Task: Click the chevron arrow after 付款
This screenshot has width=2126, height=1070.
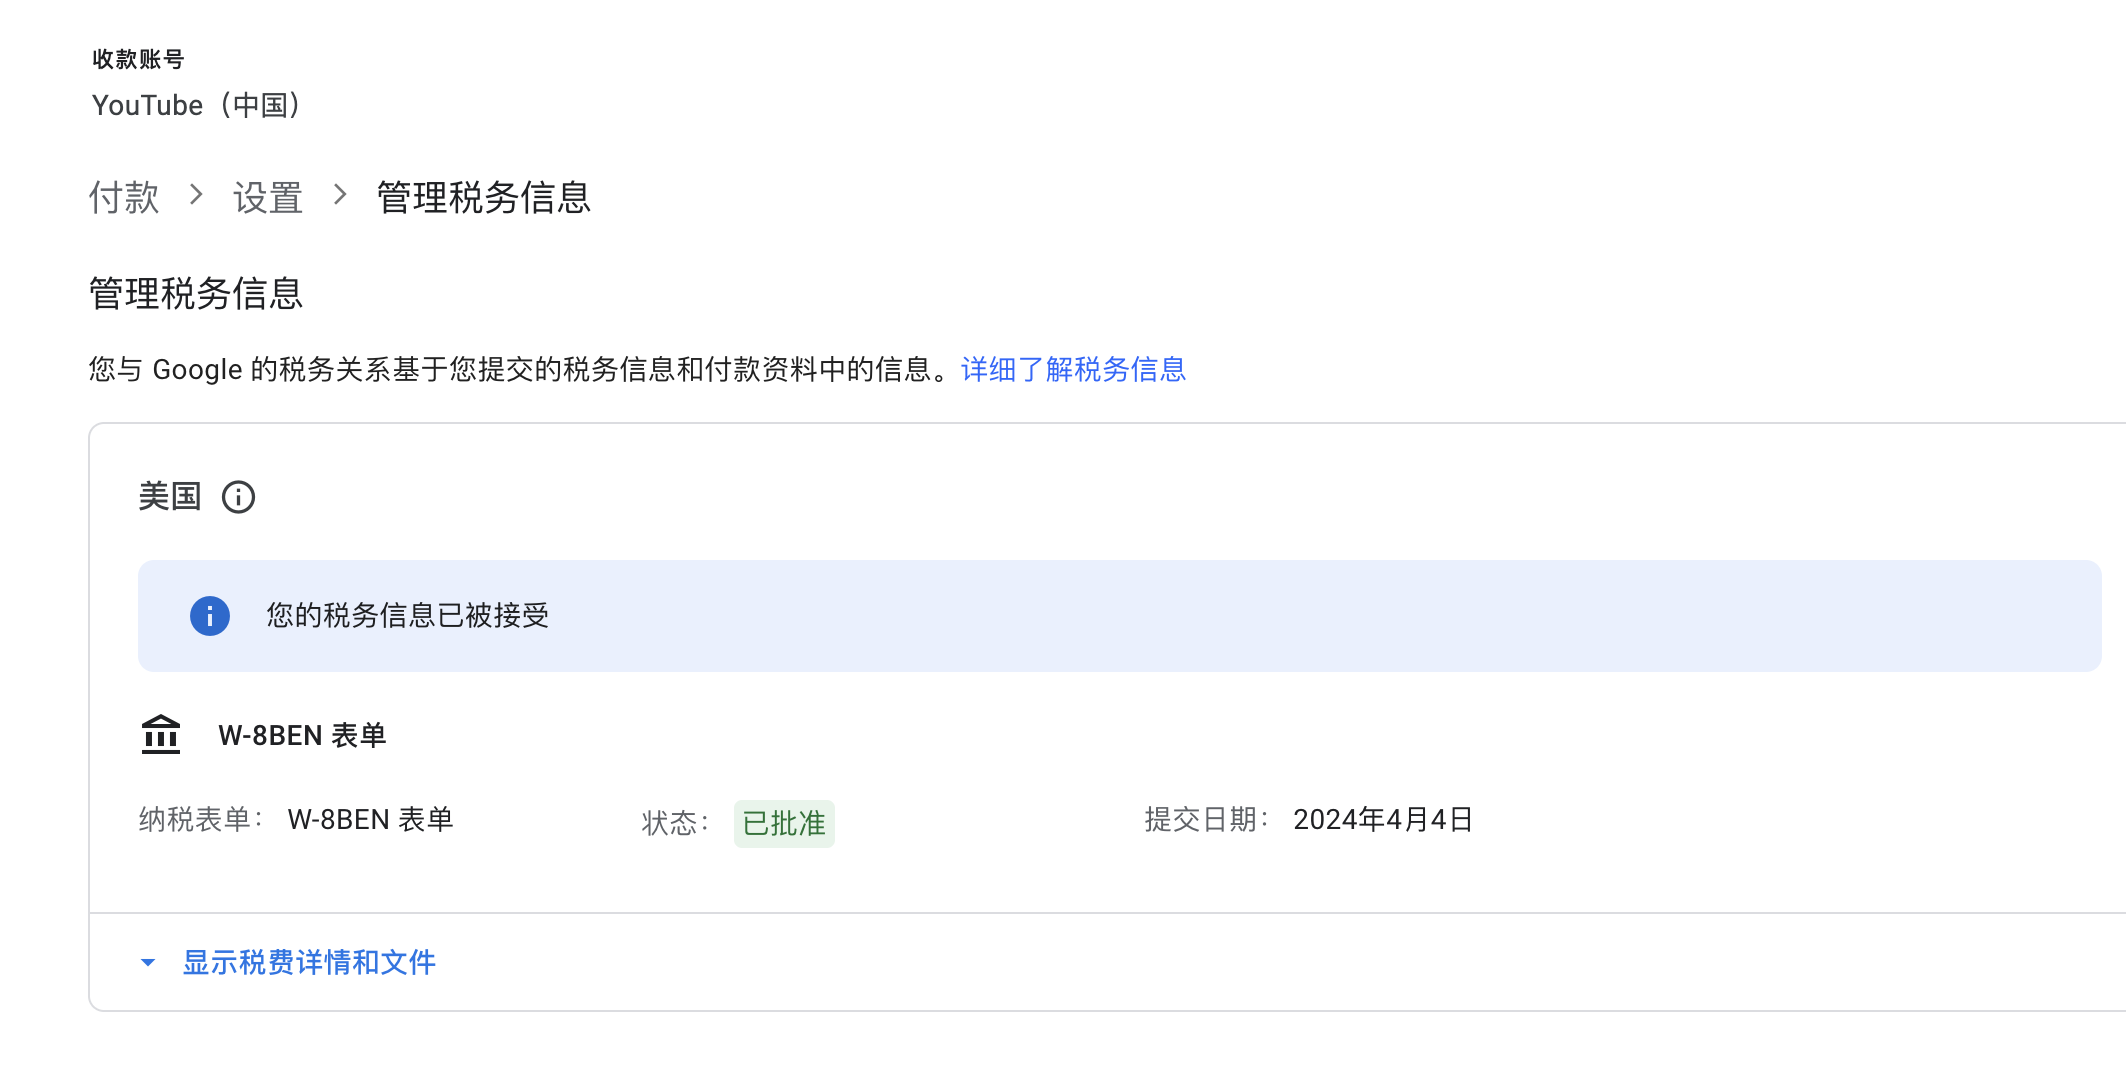Action: [196, 195]
